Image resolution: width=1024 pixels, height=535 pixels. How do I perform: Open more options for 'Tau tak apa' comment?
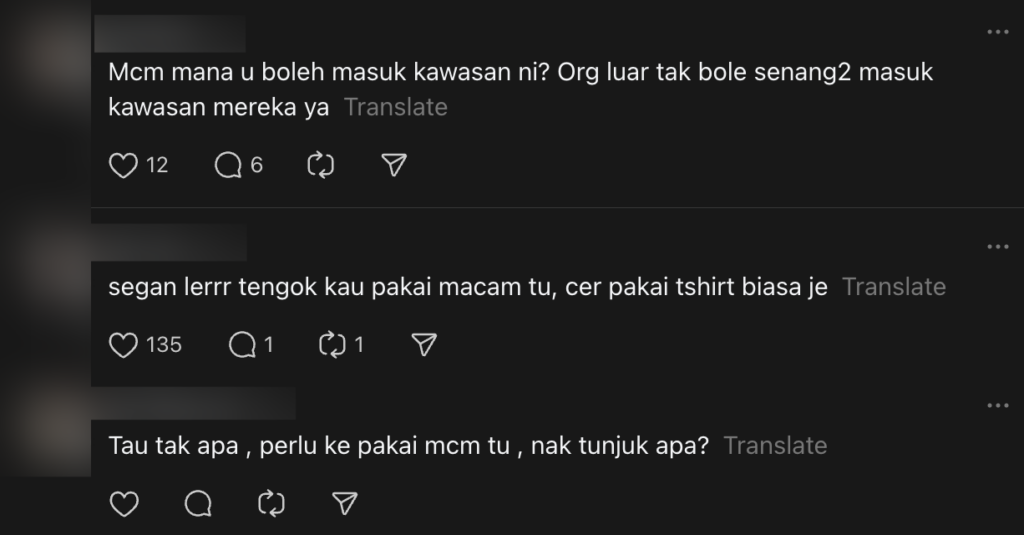click(997, 406)
